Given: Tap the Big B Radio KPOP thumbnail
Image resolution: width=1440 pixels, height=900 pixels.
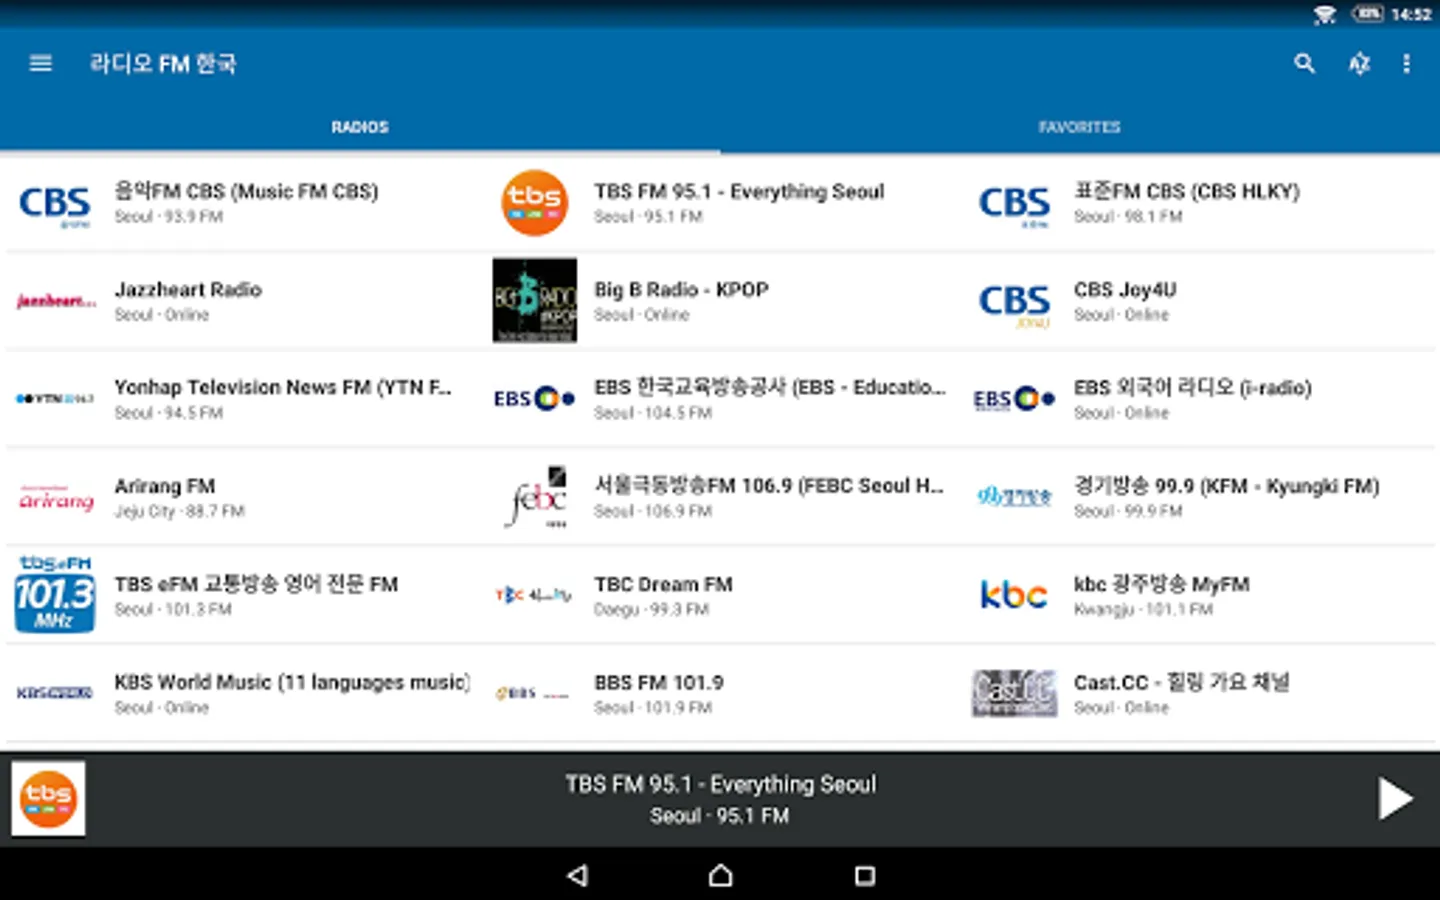Looking at the screenshot, I should (x=535, y=300).
